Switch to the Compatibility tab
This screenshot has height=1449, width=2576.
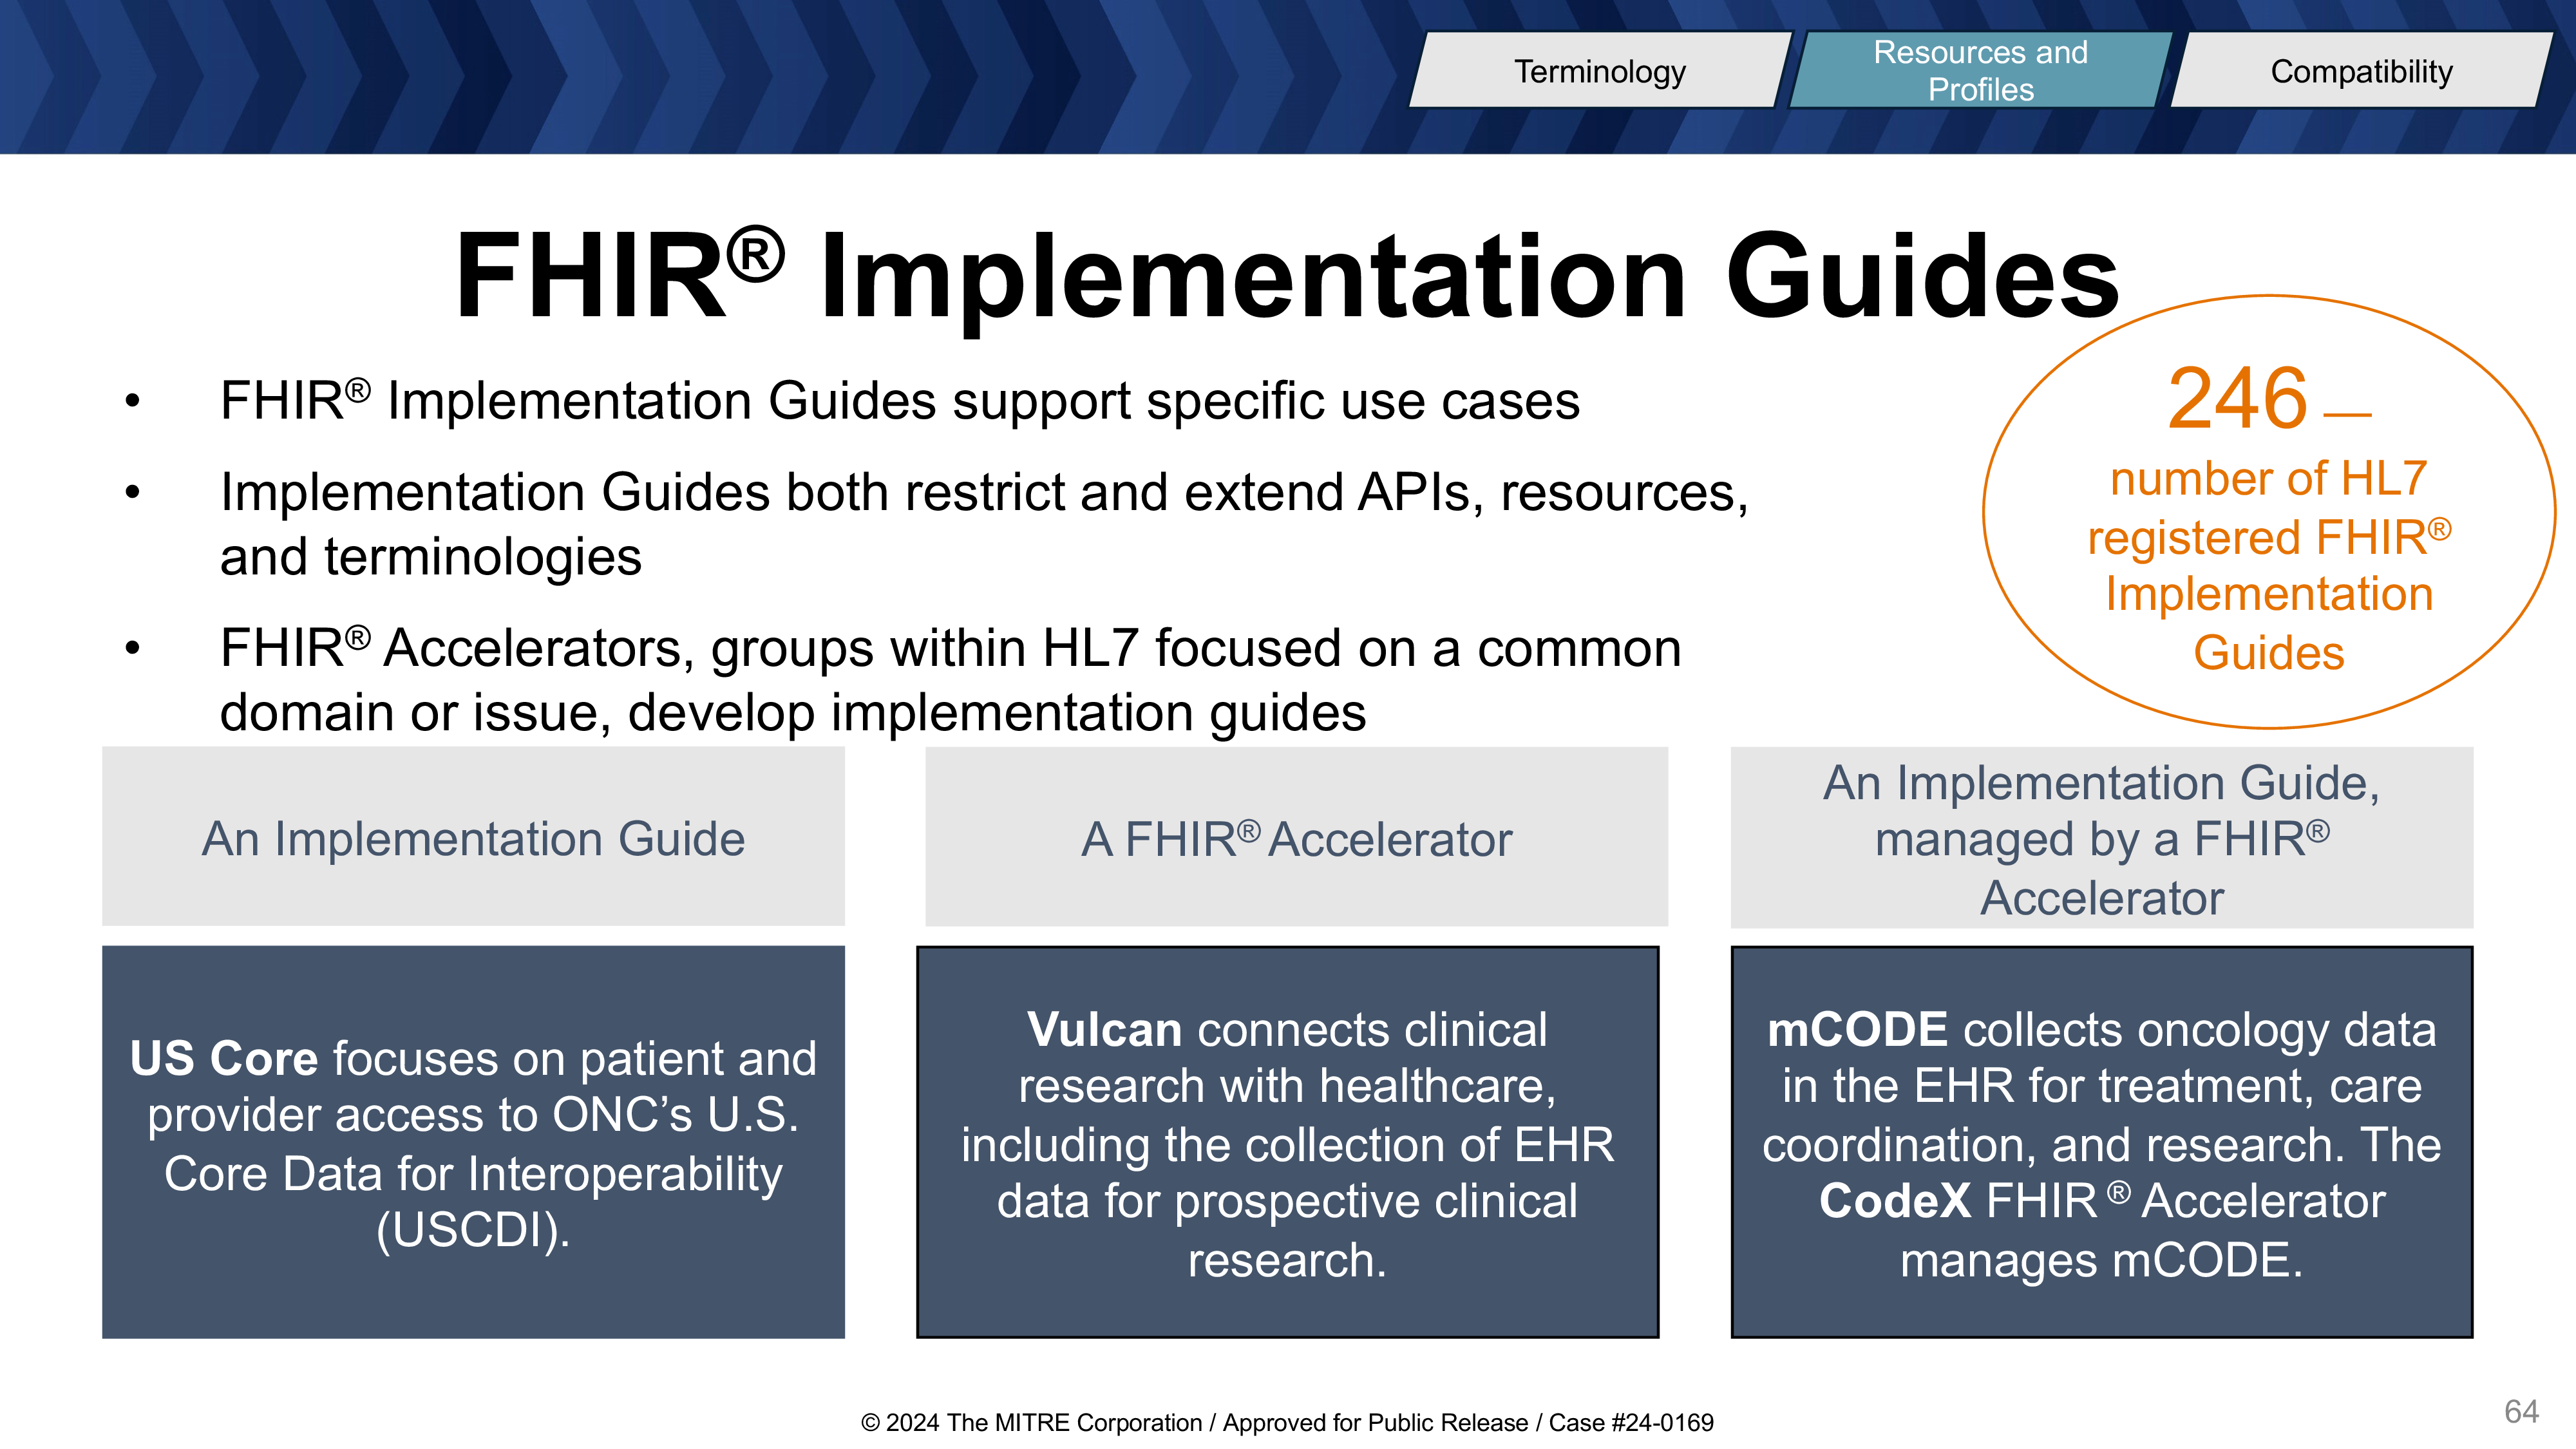2361,71
